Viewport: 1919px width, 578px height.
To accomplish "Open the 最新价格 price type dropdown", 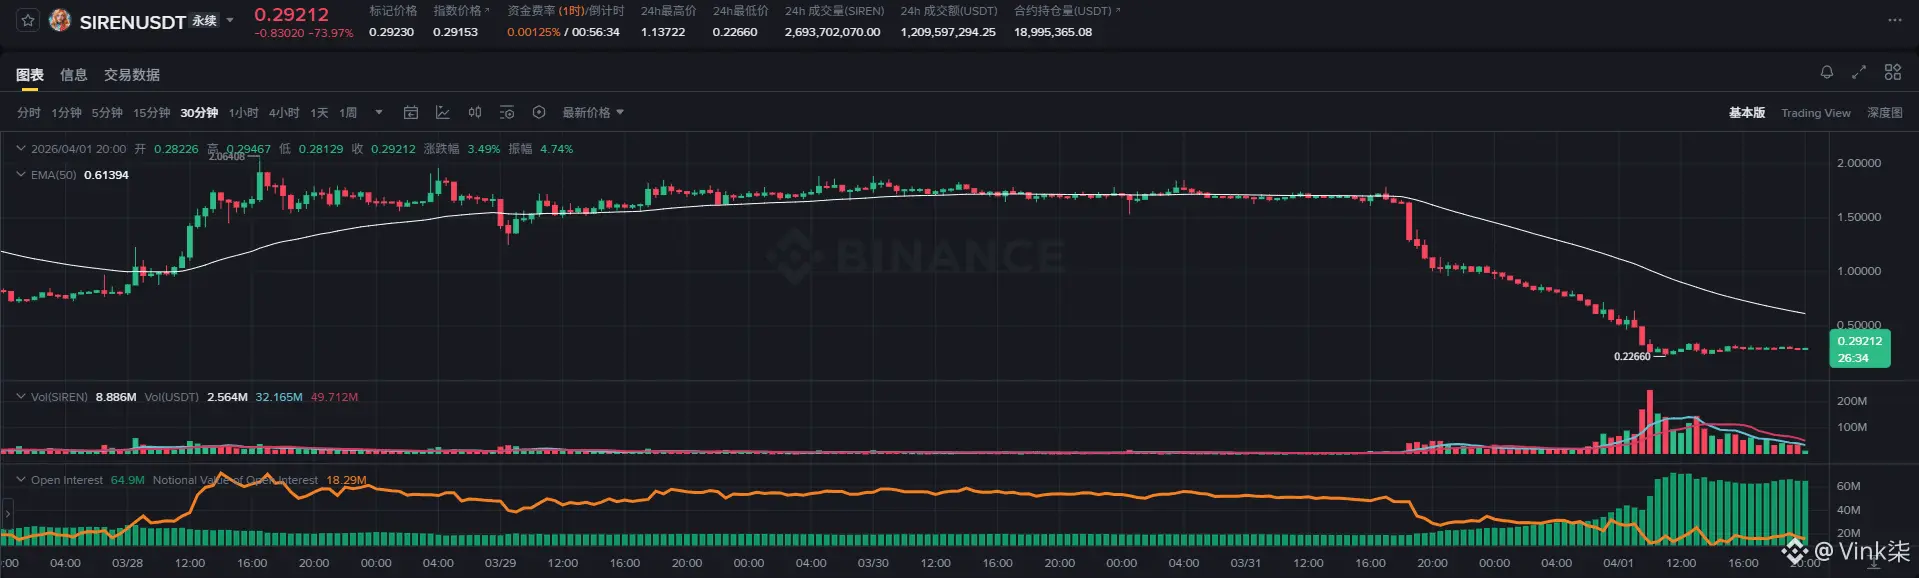I will click(x=593, y=113).
